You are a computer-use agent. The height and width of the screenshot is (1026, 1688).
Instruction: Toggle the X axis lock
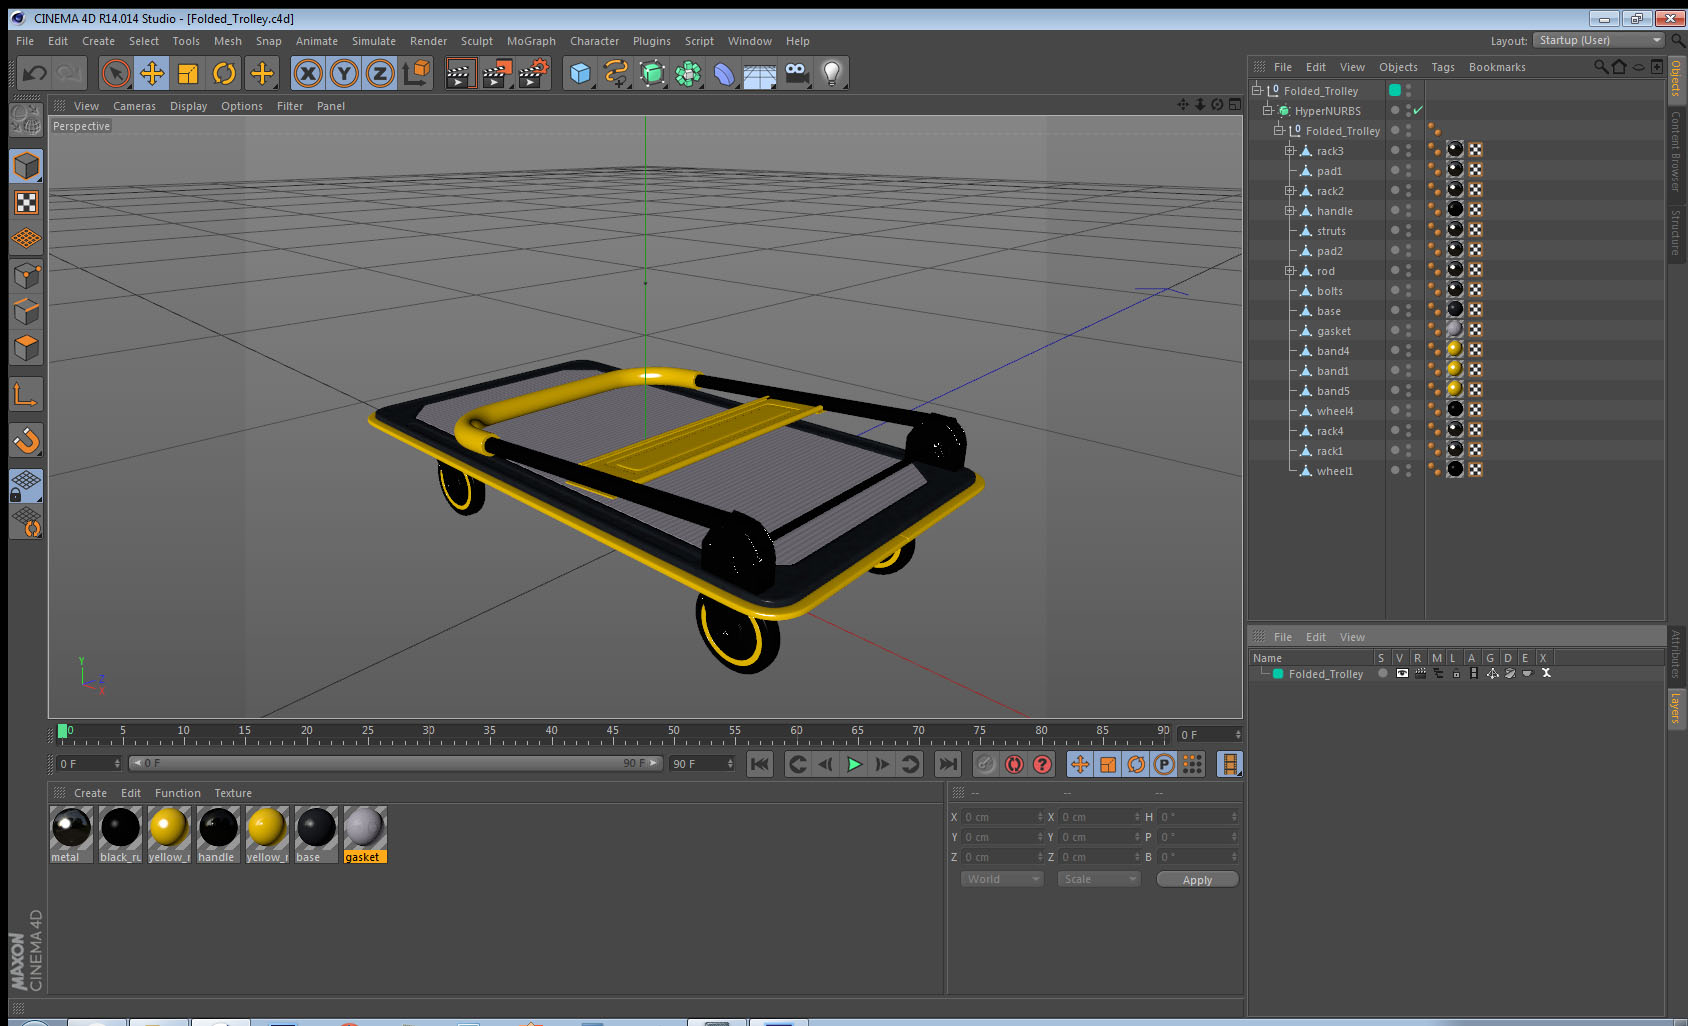tap(308, 73)
